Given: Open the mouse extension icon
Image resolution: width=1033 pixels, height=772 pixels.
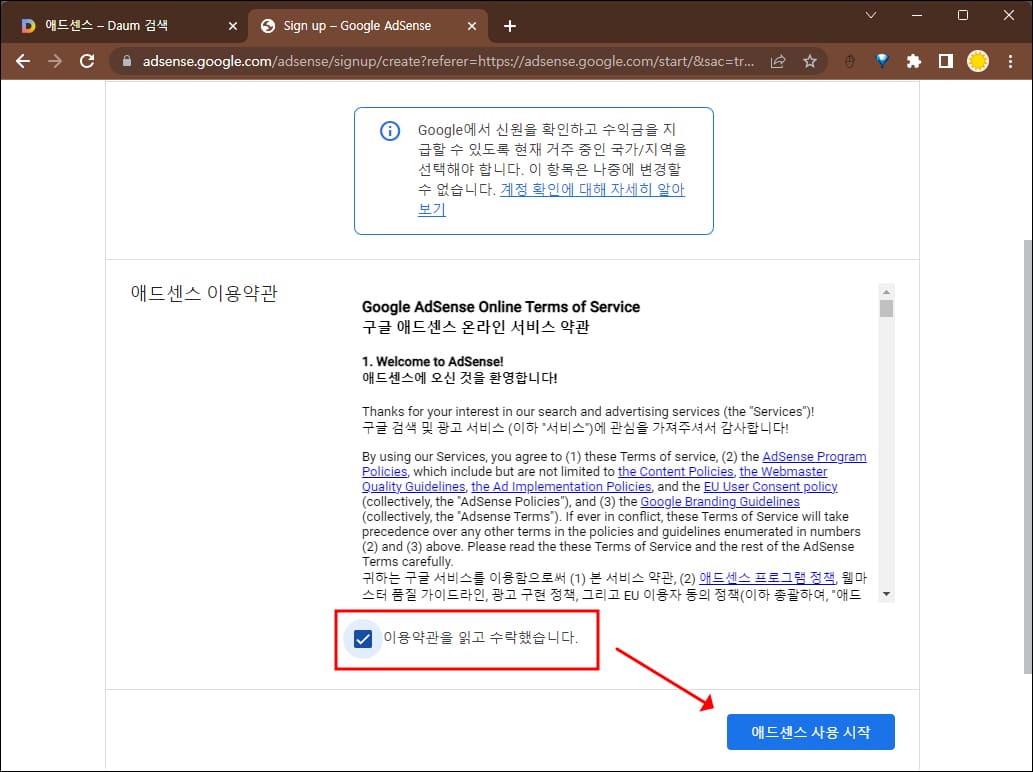Looking at the screenshot, I should pyautogui.click(x=850, y=61).
